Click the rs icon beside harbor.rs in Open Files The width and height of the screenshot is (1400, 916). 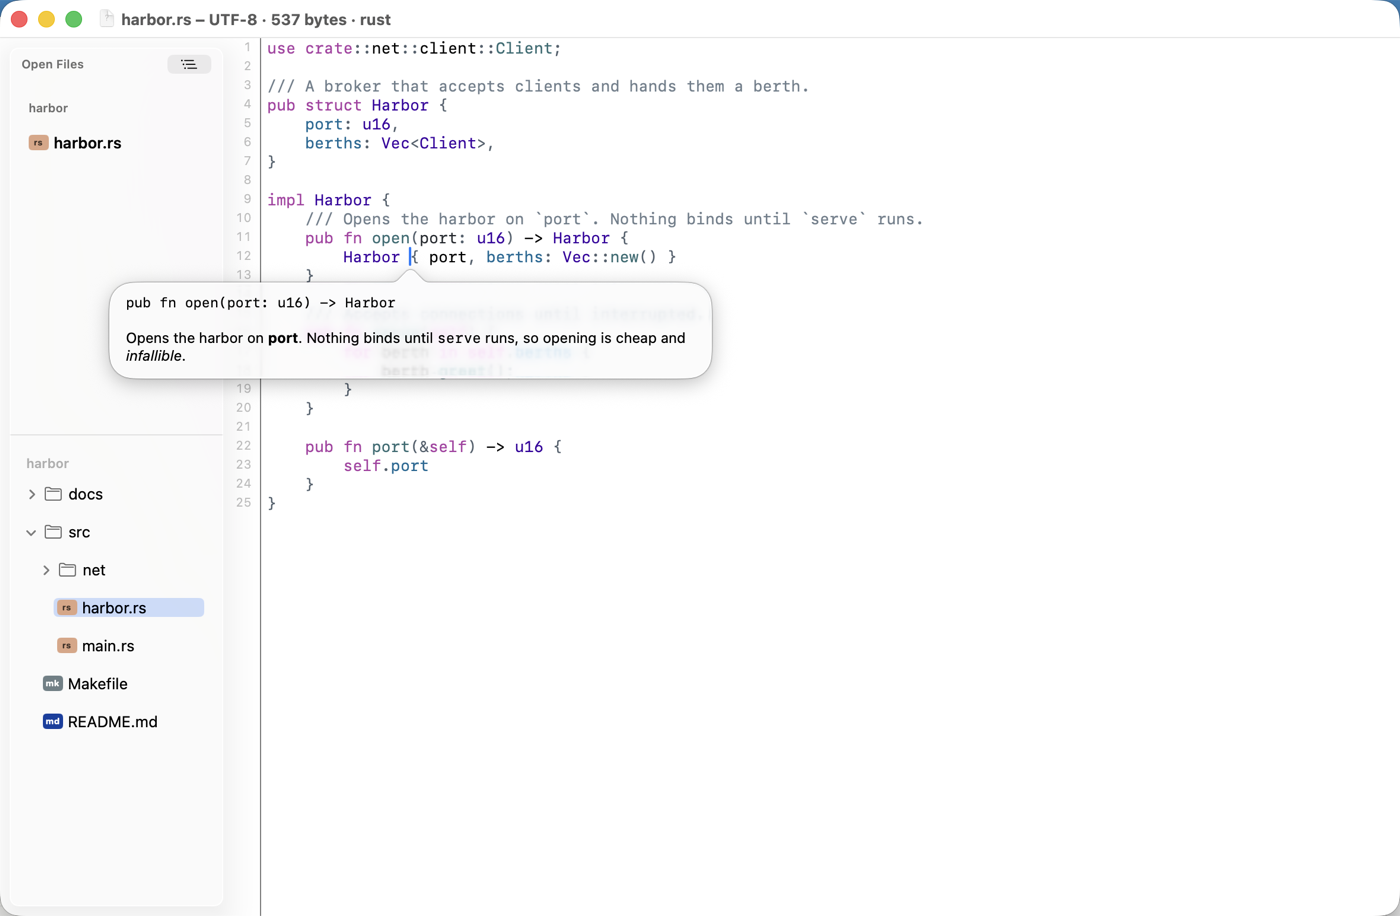(x=38, y=143)
